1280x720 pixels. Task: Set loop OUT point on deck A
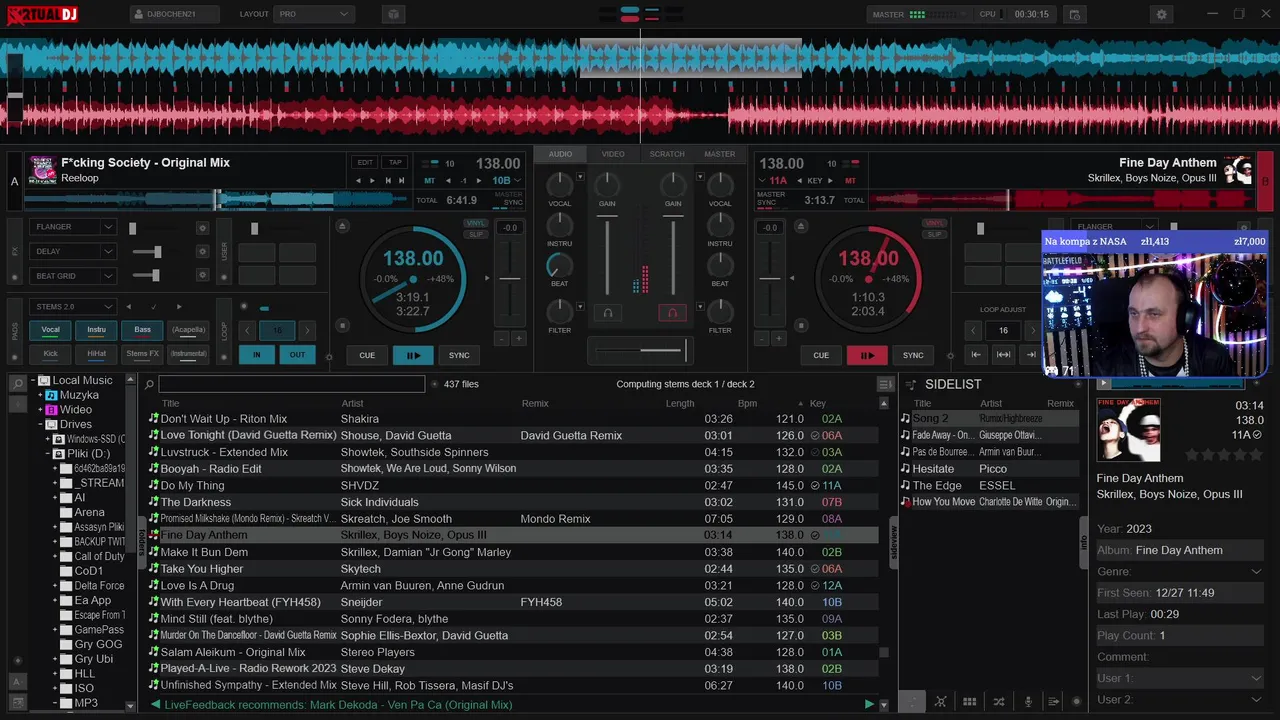pyautogui.click(x=297, y=354)
